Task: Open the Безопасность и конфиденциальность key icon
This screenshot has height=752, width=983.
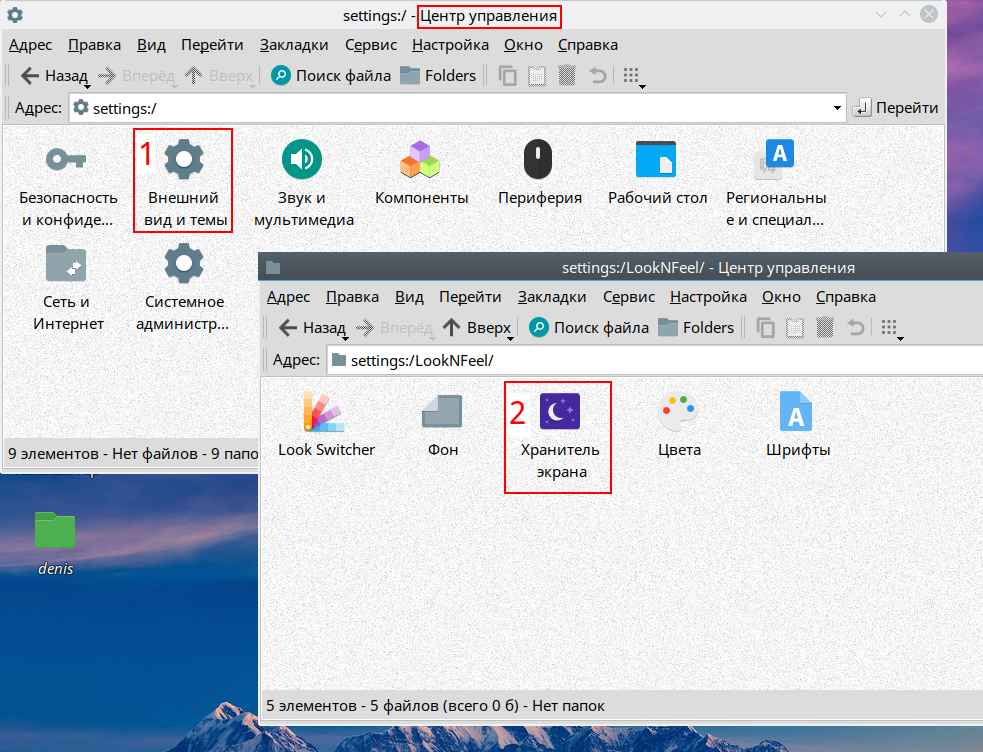Action: (68, 159)
